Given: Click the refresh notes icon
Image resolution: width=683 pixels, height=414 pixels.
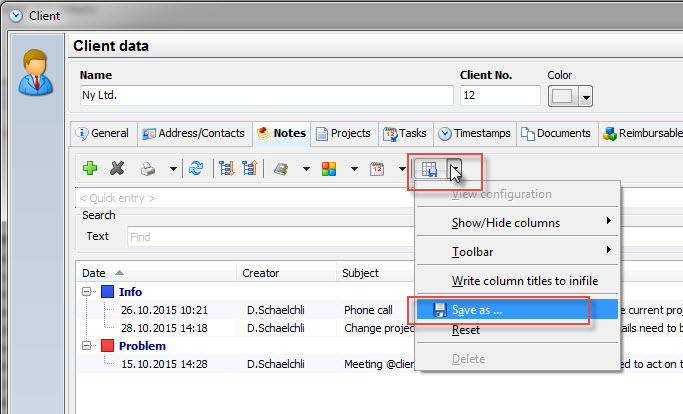Looking at the screenshot, I should tap(196, 169).
